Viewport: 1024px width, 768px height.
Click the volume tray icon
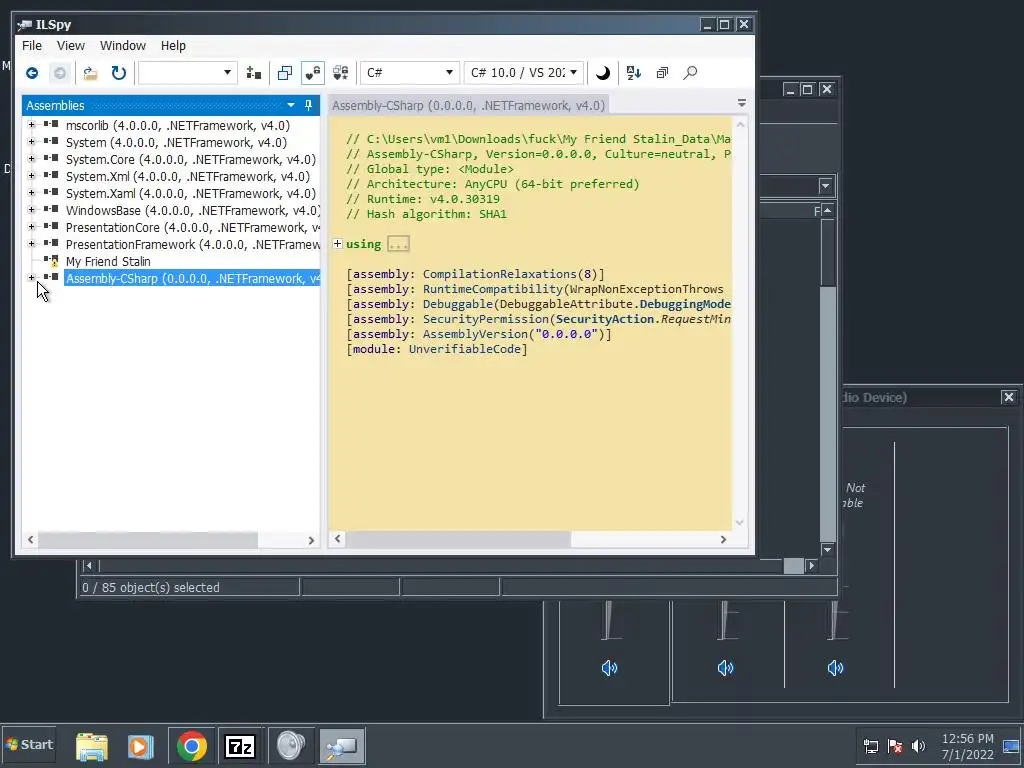pyautogui.click(x=918, y=746)
